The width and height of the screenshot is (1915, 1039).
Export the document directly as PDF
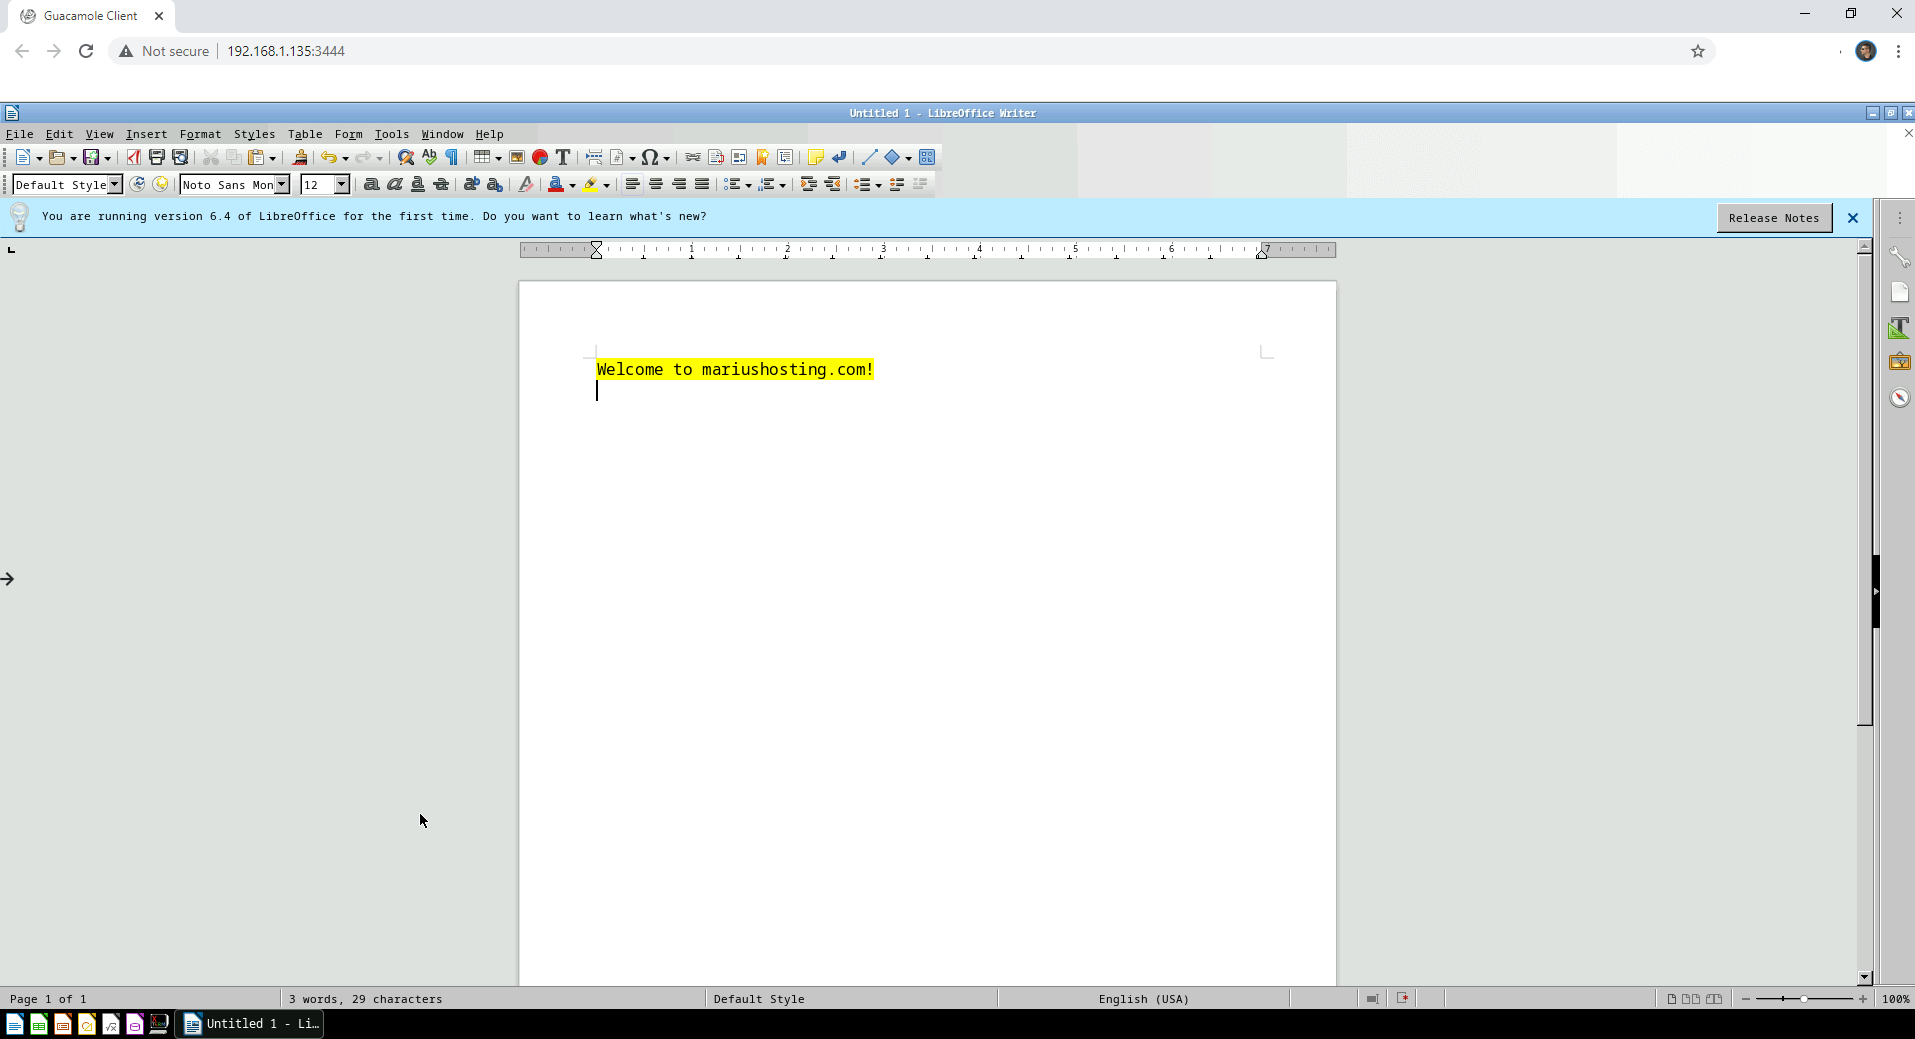(133, 157)
